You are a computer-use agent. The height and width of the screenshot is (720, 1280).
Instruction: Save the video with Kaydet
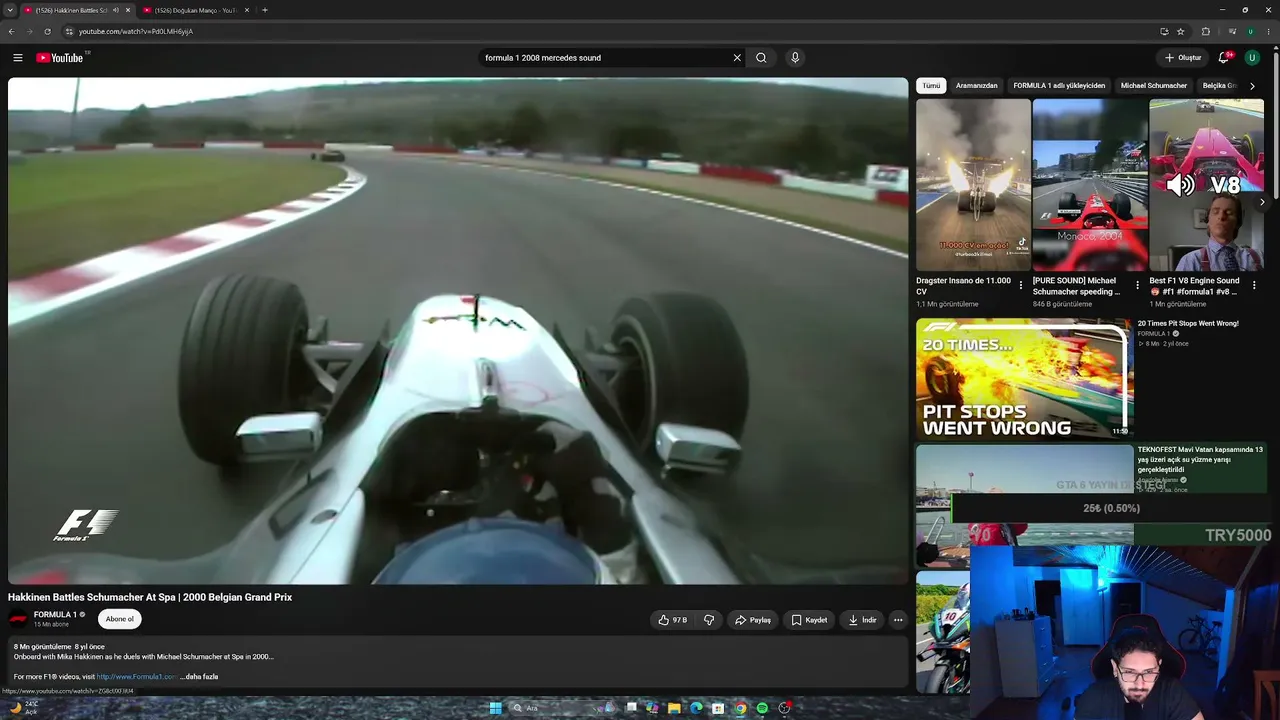pos(809,620)
